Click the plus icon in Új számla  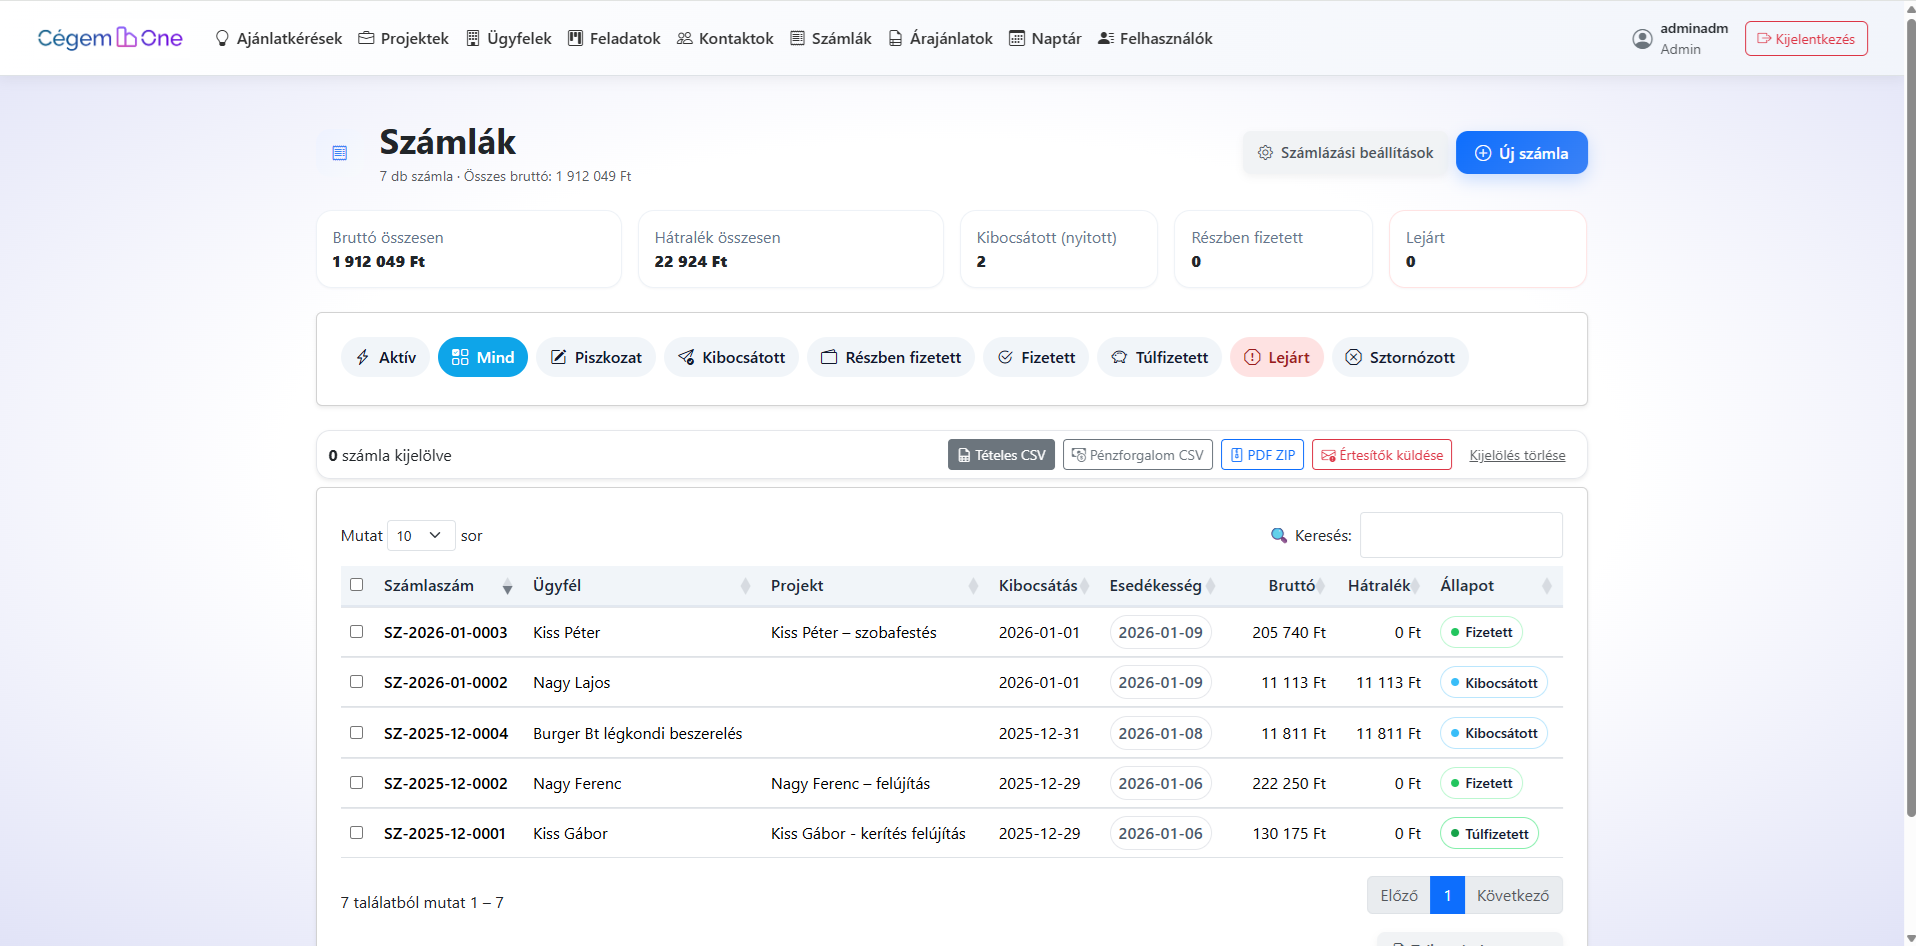pos(1483,153)
